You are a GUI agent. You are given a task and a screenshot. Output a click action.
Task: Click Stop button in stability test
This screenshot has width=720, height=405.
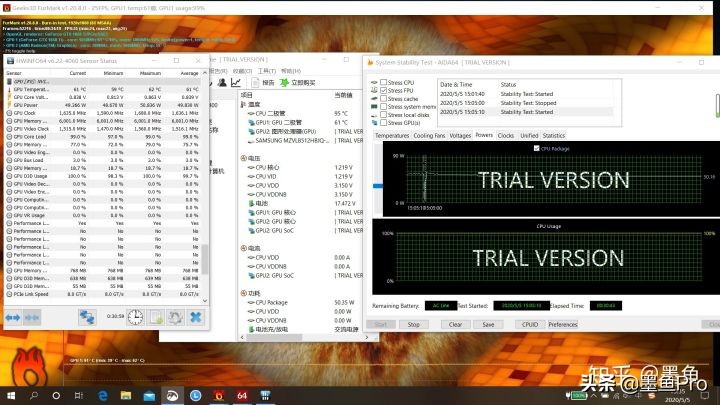pyautogui.click(x=413, y=325)
